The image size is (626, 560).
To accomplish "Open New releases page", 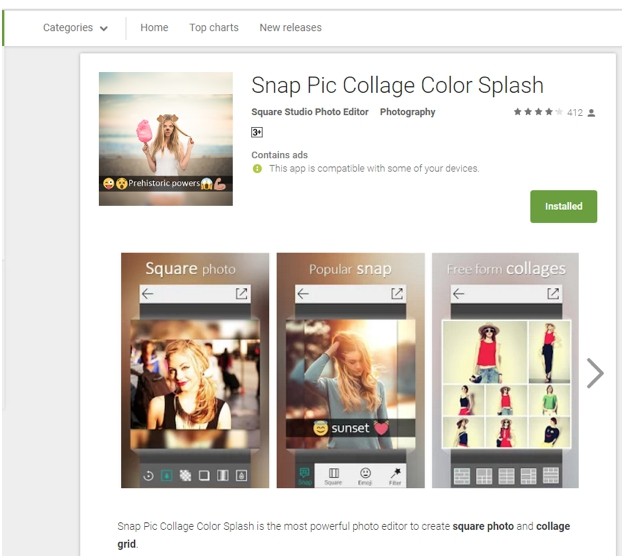I will point(290,28).
